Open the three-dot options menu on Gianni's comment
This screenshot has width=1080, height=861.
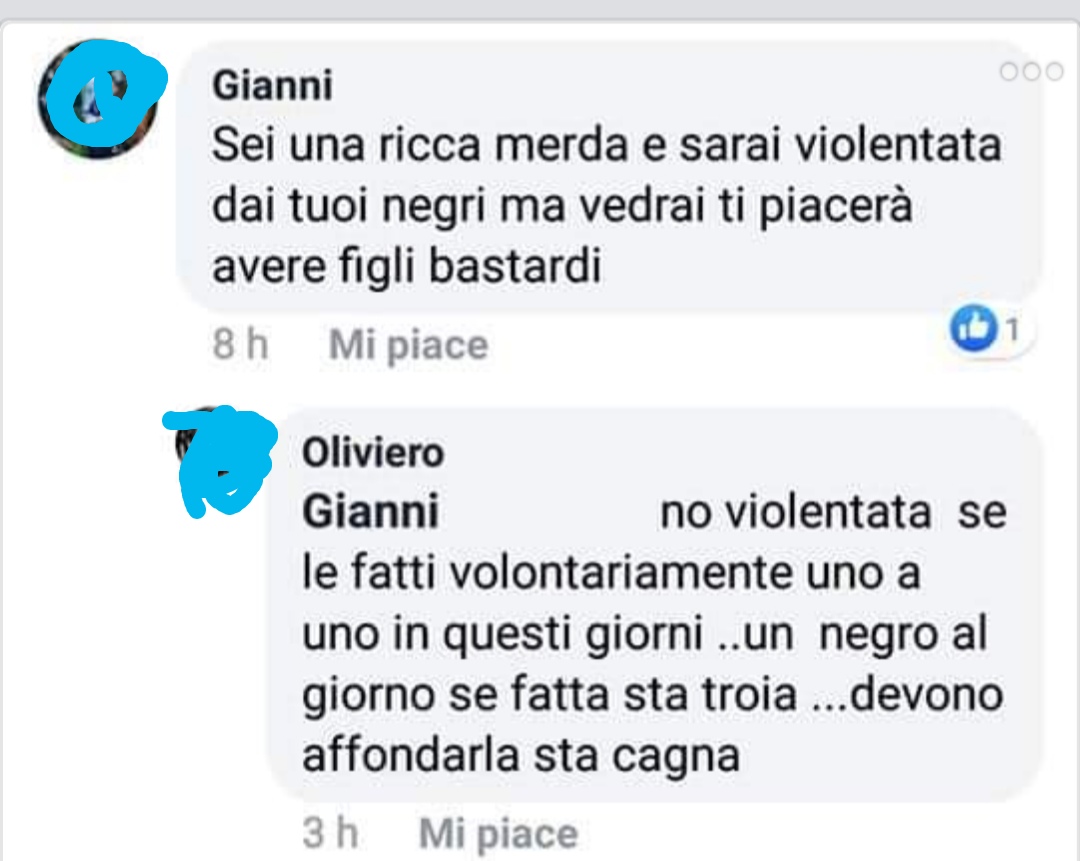point(1031,71)
